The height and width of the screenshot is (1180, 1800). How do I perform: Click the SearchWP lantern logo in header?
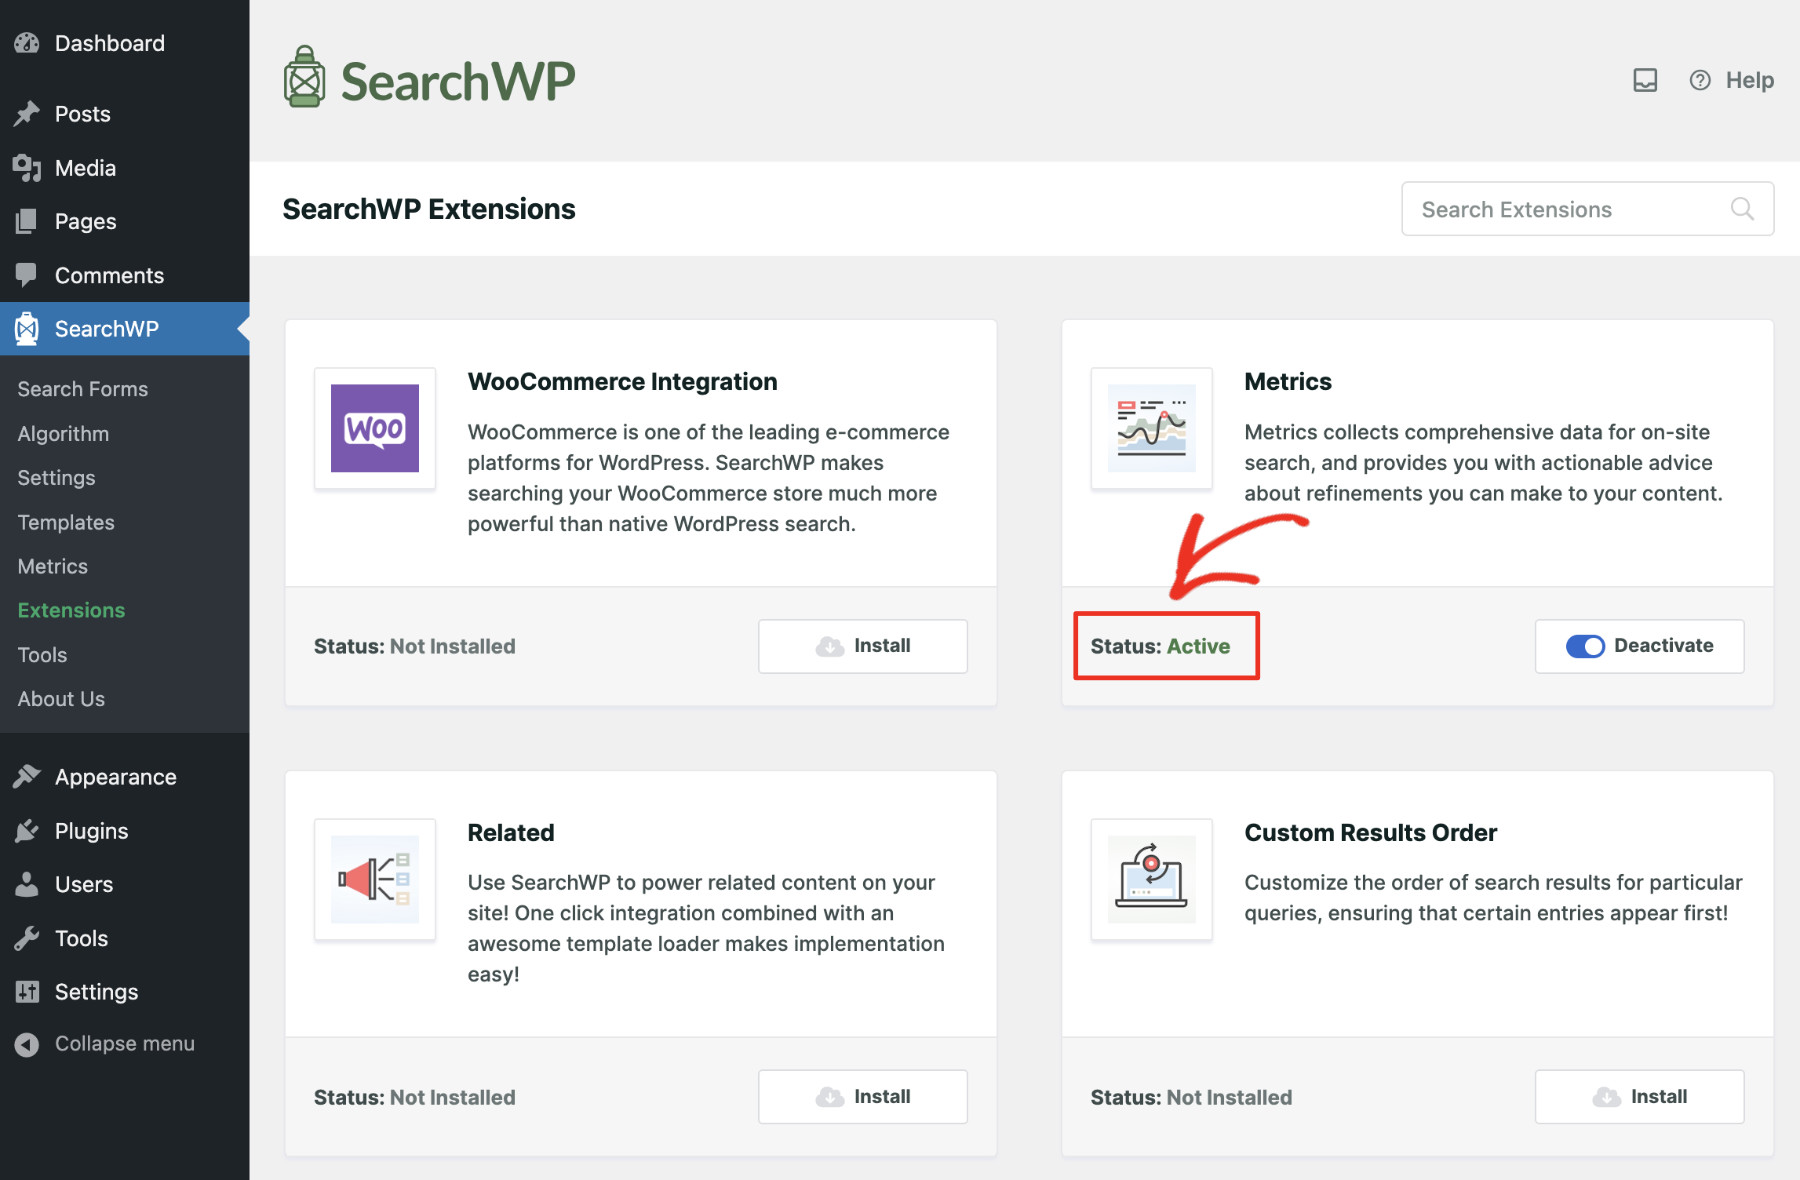pyautogui.click(x=304, y=77)
